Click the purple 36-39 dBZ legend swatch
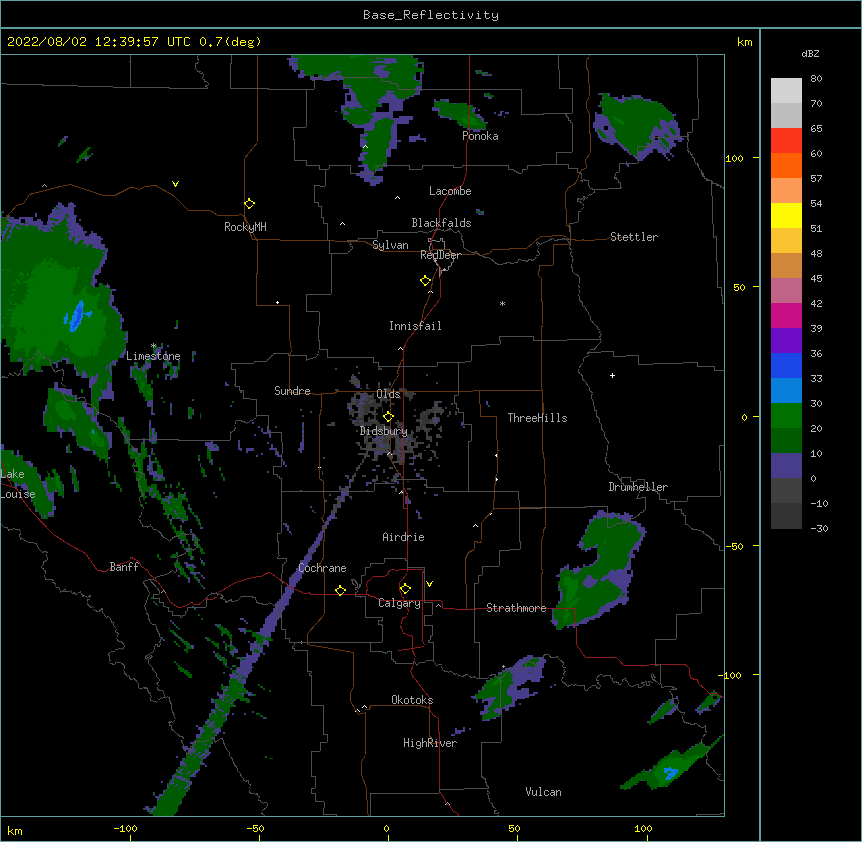The width and height of the screenshot is (862, 842). 786,341
